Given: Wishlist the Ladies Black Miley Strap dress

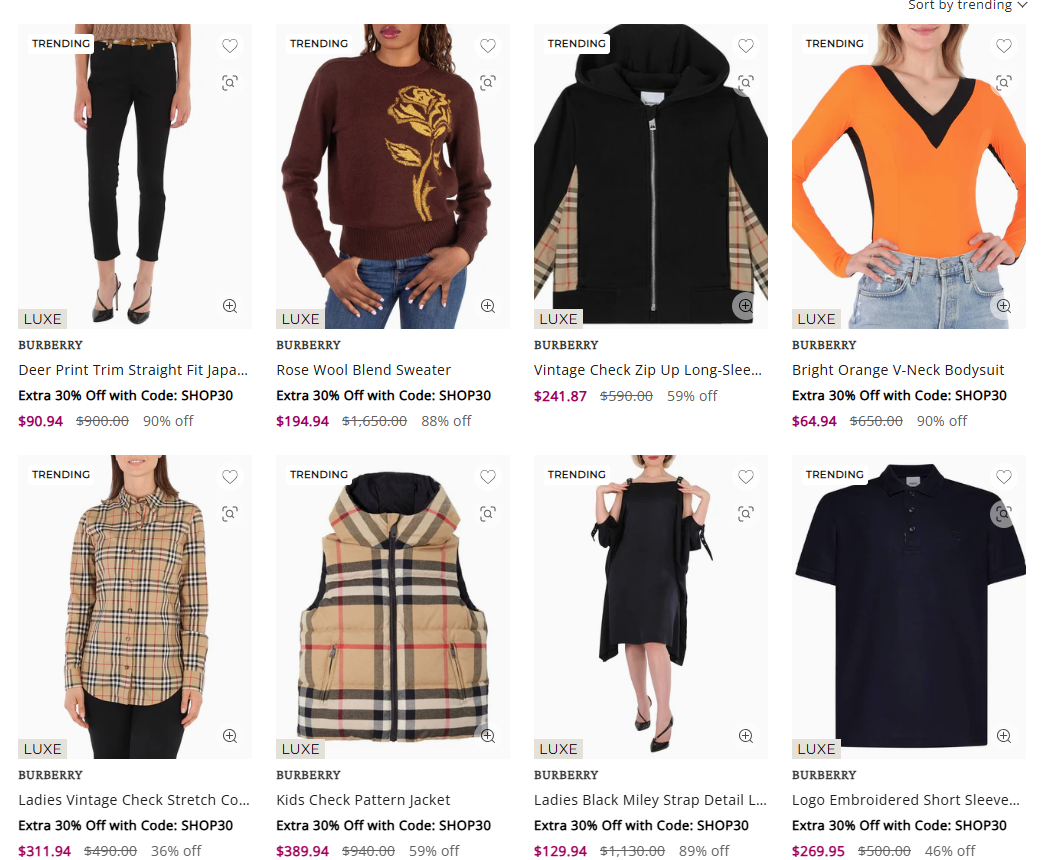Looking at the screenshot, I should (746, 477).
